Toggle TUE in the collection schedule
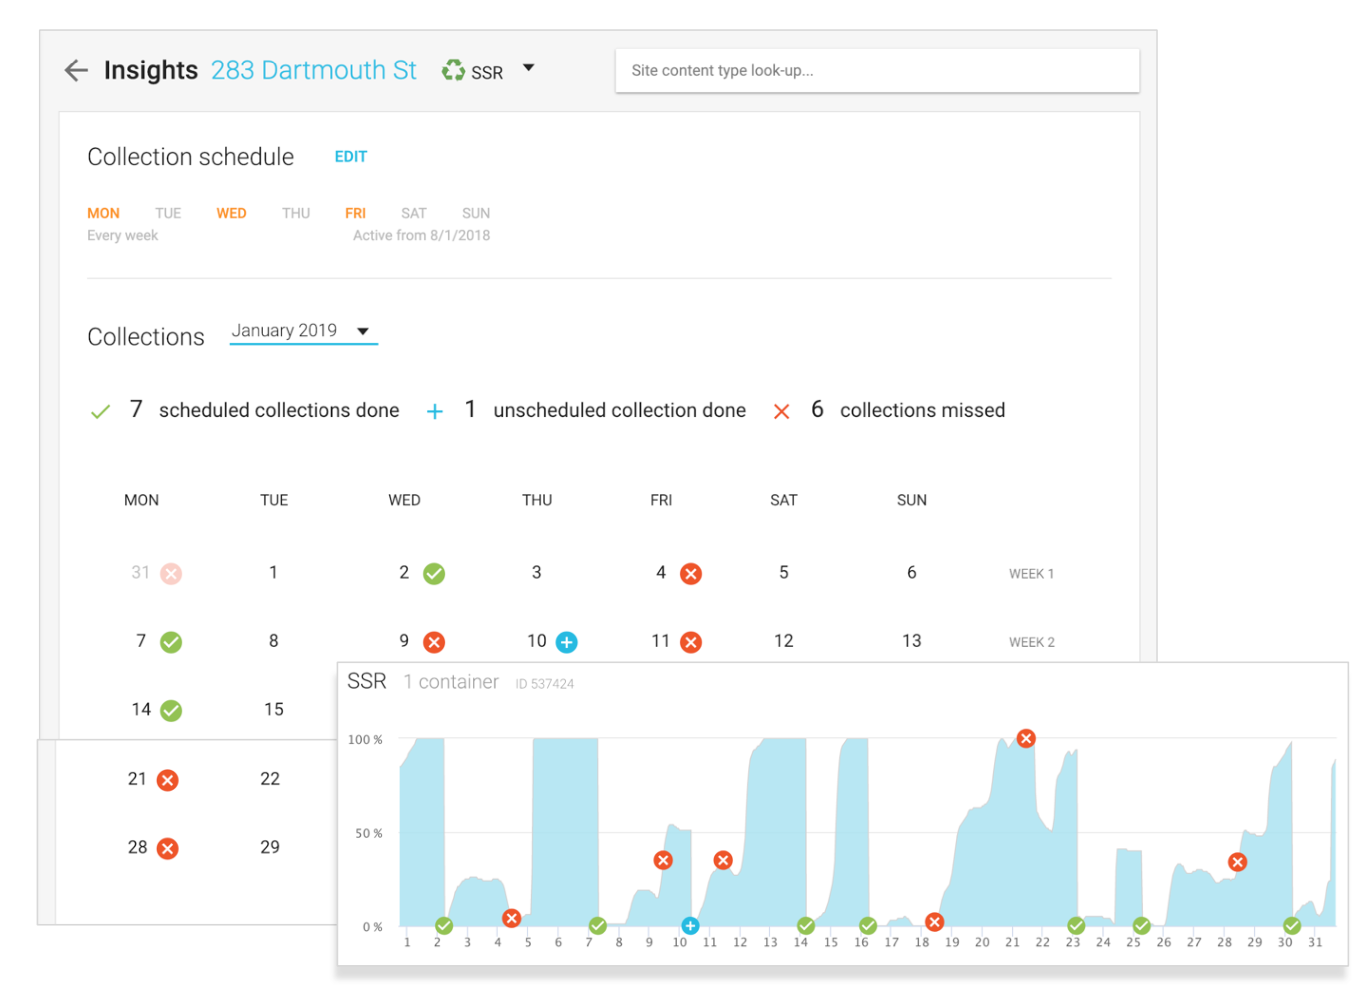The image size is (1372, 1000). pyautogui.click(x=168, y=213)
